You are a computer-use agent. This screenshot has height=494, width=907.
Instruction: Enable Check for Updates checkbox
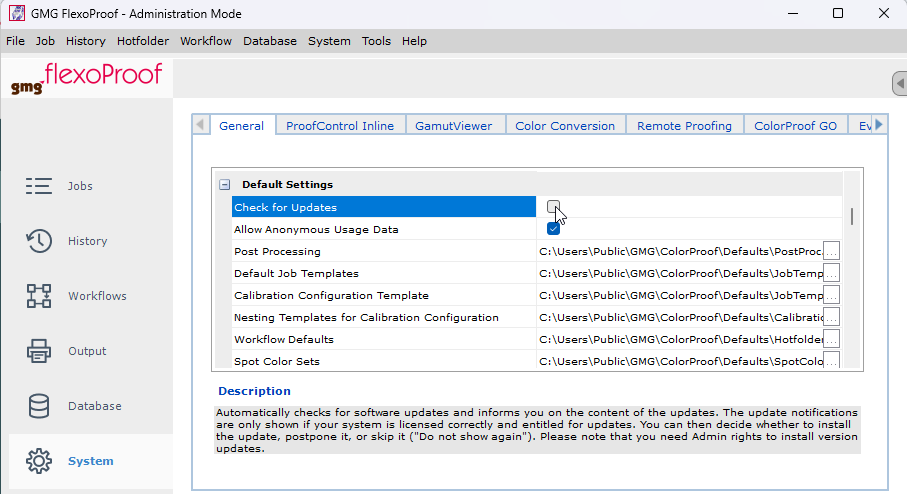(553, 207)
